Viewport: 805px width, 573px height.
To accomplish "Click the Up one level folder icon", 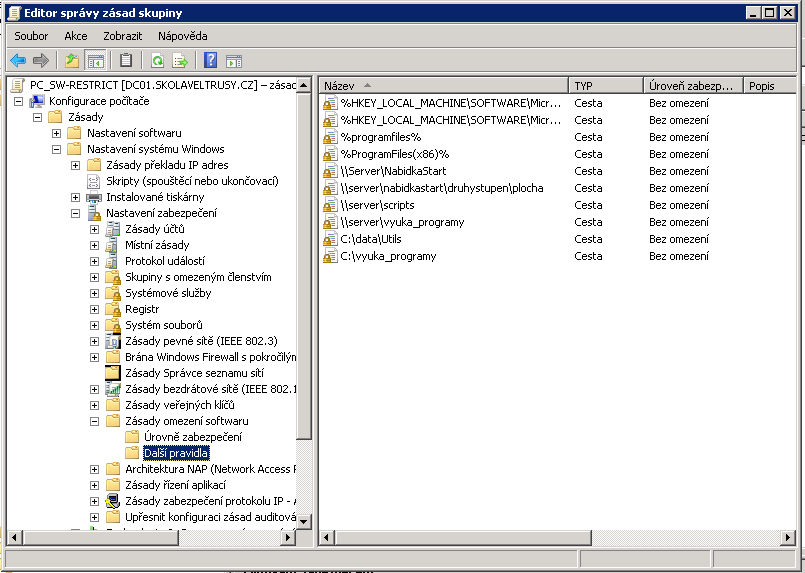I will click(72, 60).
